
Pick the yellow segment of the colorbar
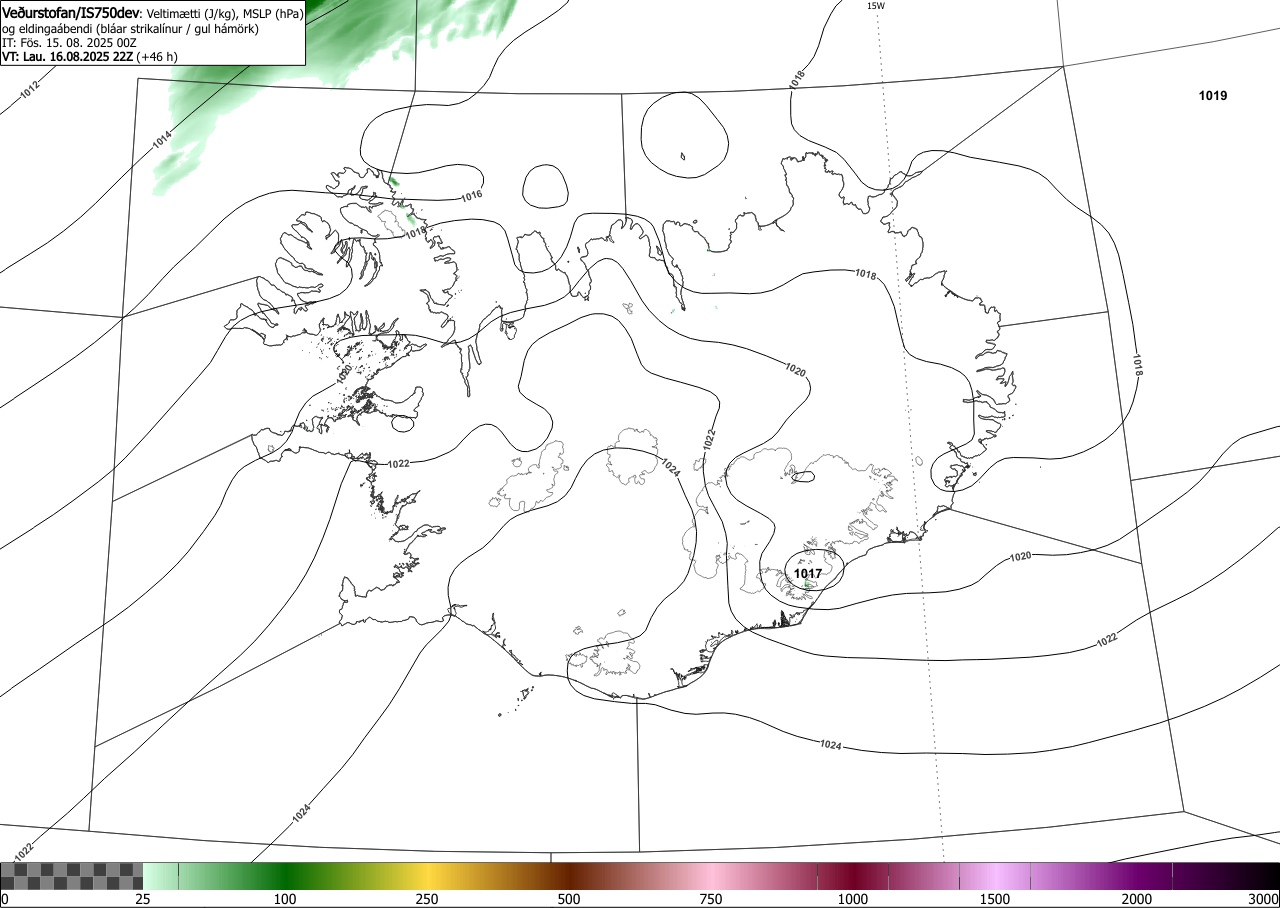(x=427, y=876)
